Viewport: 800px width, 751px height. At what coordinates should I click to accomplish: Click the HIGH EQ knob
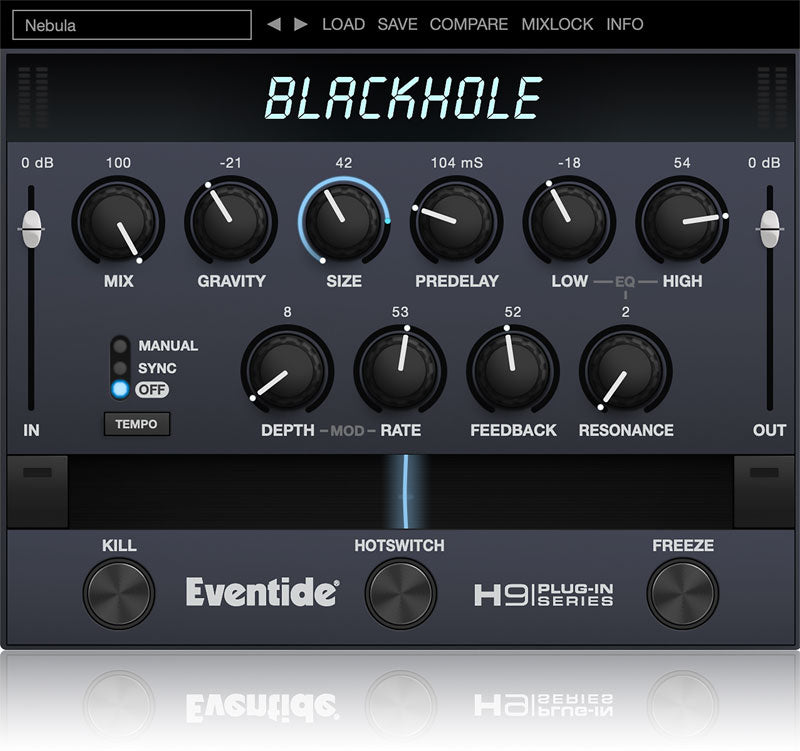(682, 220)
